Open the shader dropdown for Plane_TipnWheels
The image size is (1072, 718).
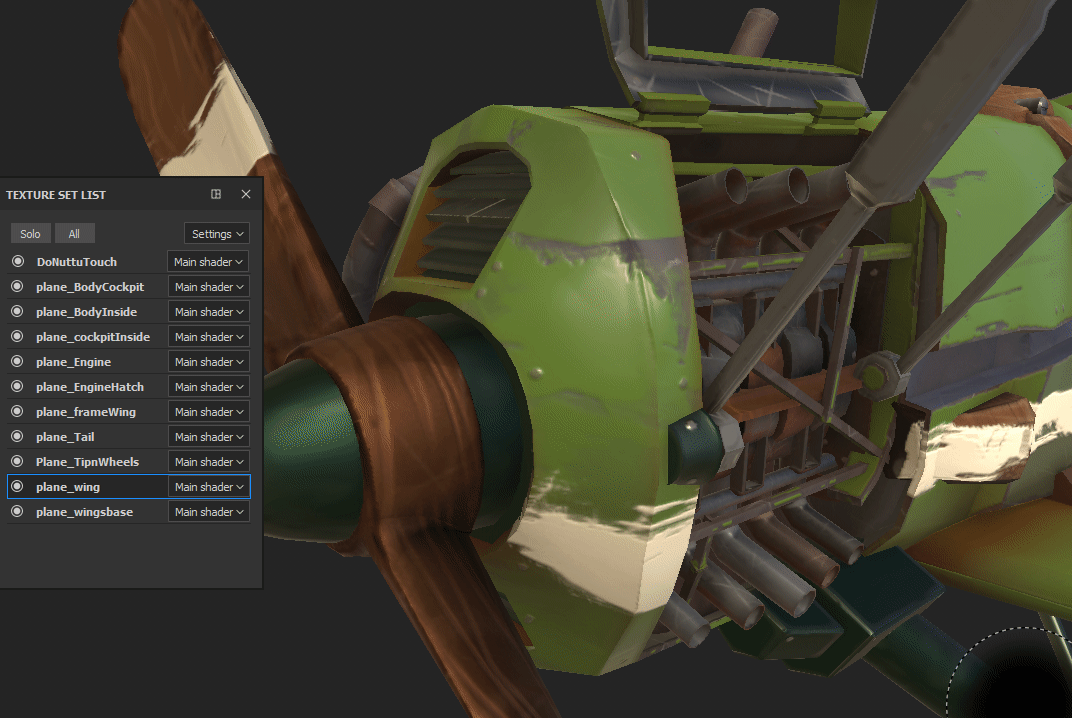209,462
